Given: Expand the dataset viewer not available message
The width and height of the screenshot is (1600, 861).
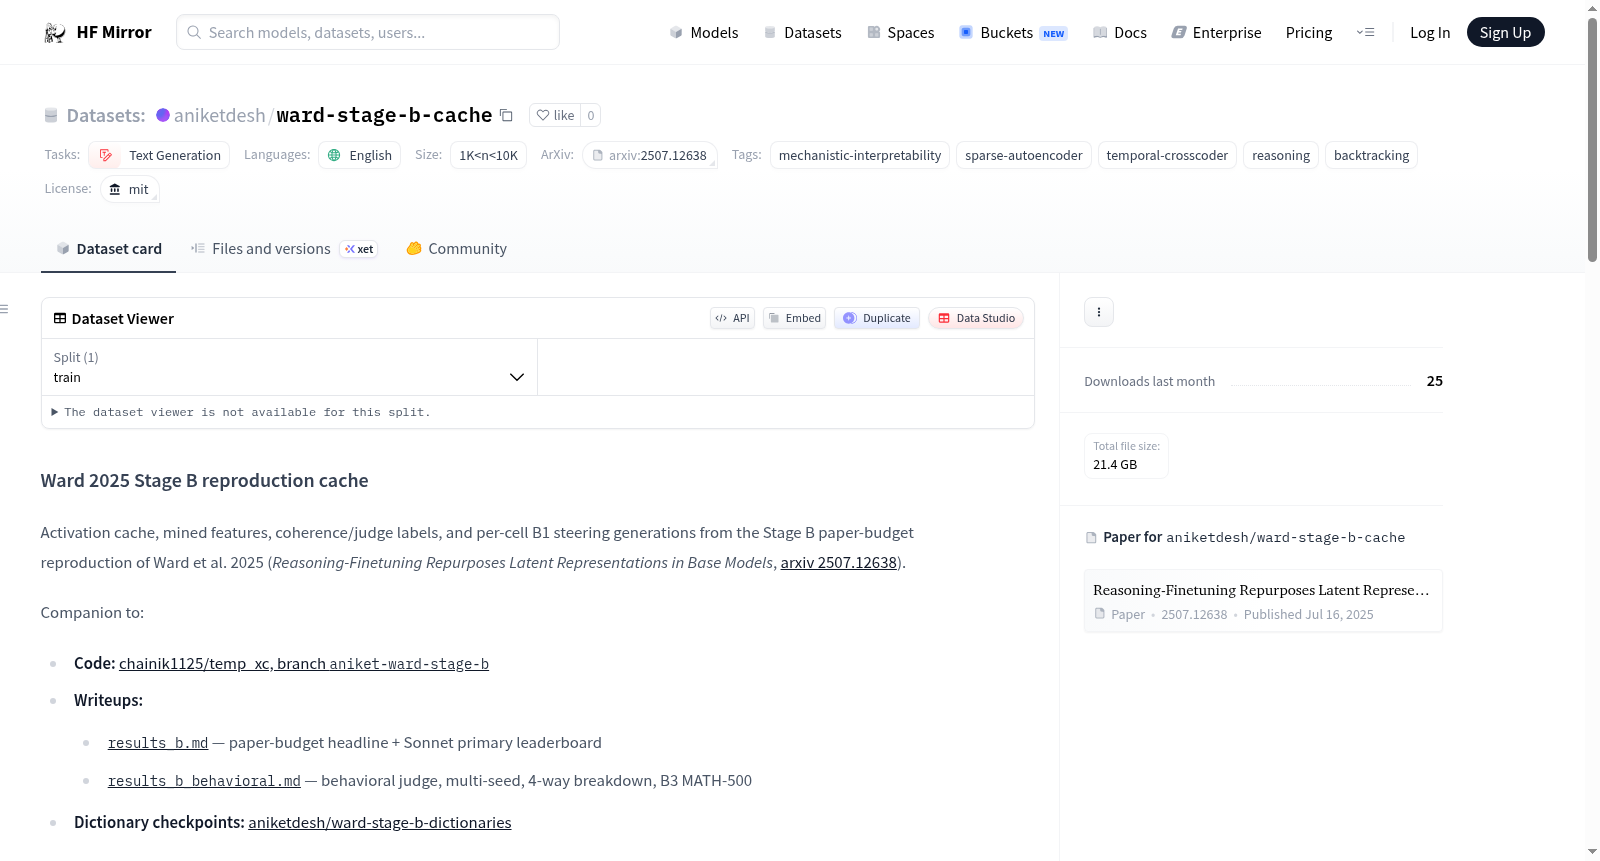Looking at the screenshot, I should click(x=240, y=412).
